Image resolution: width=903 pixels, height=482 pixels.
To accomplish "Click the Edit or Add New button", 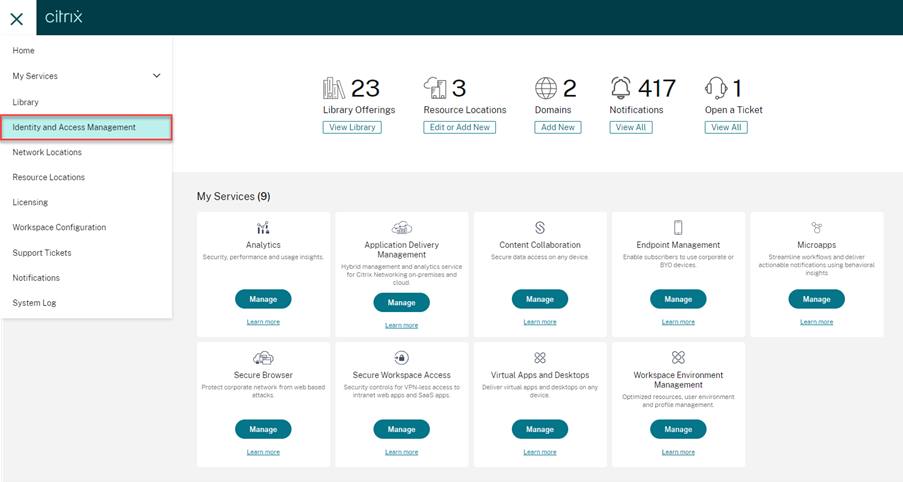I will tap(460, 127).
